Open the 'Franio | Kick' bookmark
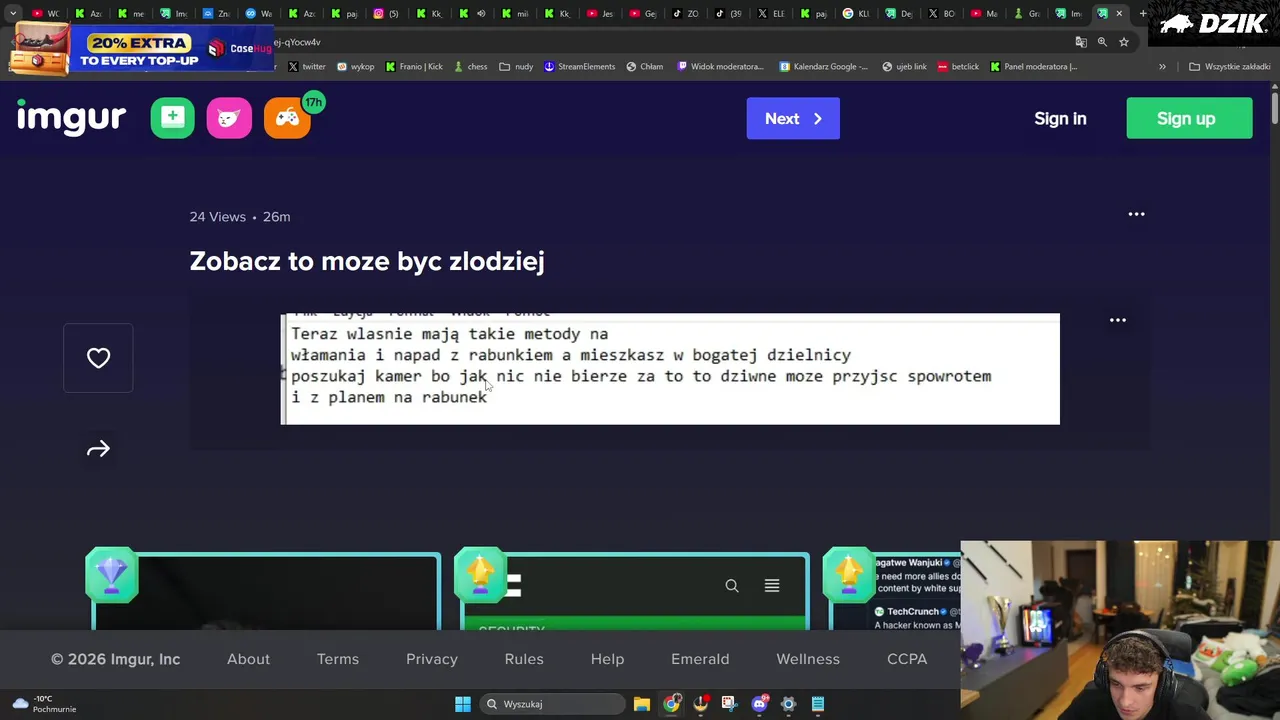 point(414,67)
